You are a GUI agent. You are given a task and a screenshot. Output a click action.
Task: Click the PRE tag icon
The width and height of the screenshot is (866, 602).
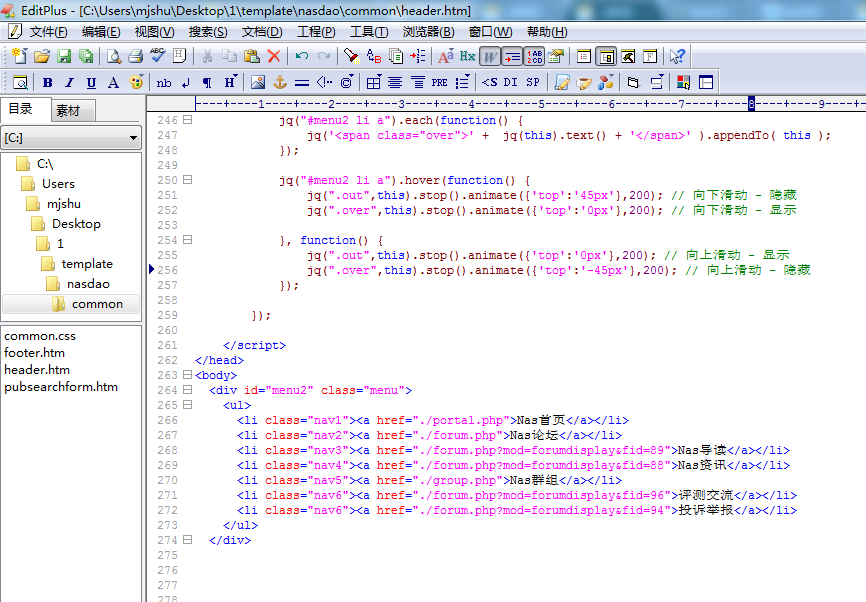pos(440,83)
